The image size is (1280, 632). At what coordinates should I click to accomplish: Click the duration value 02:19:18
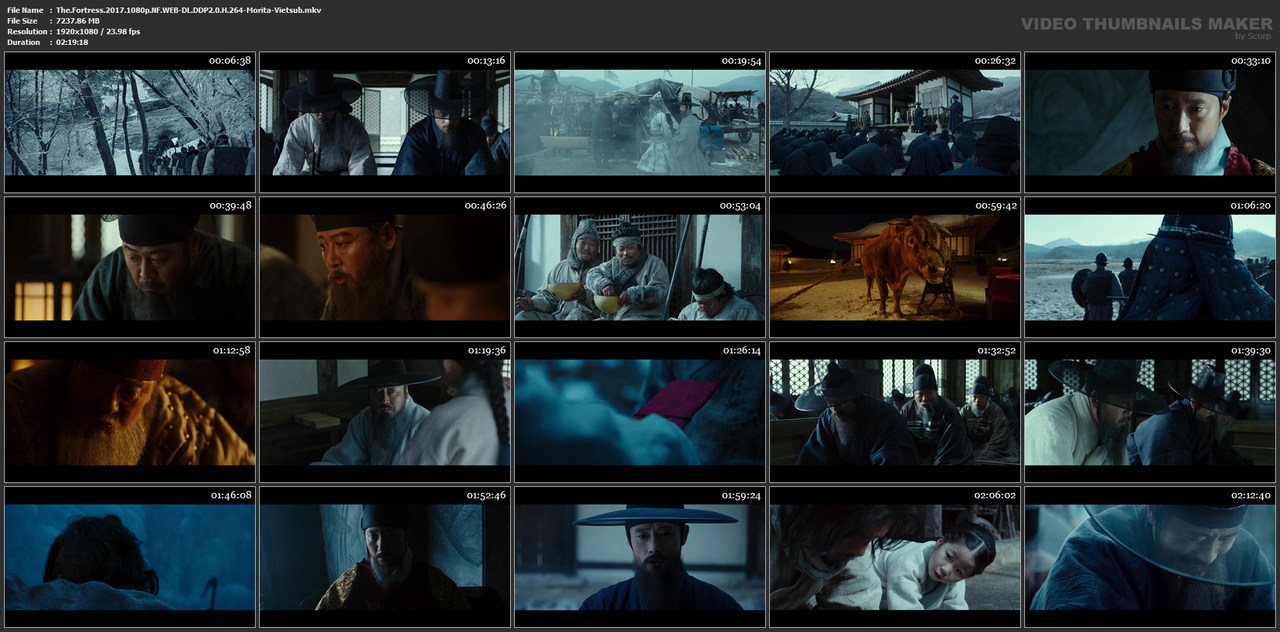[x=72, y=42]
